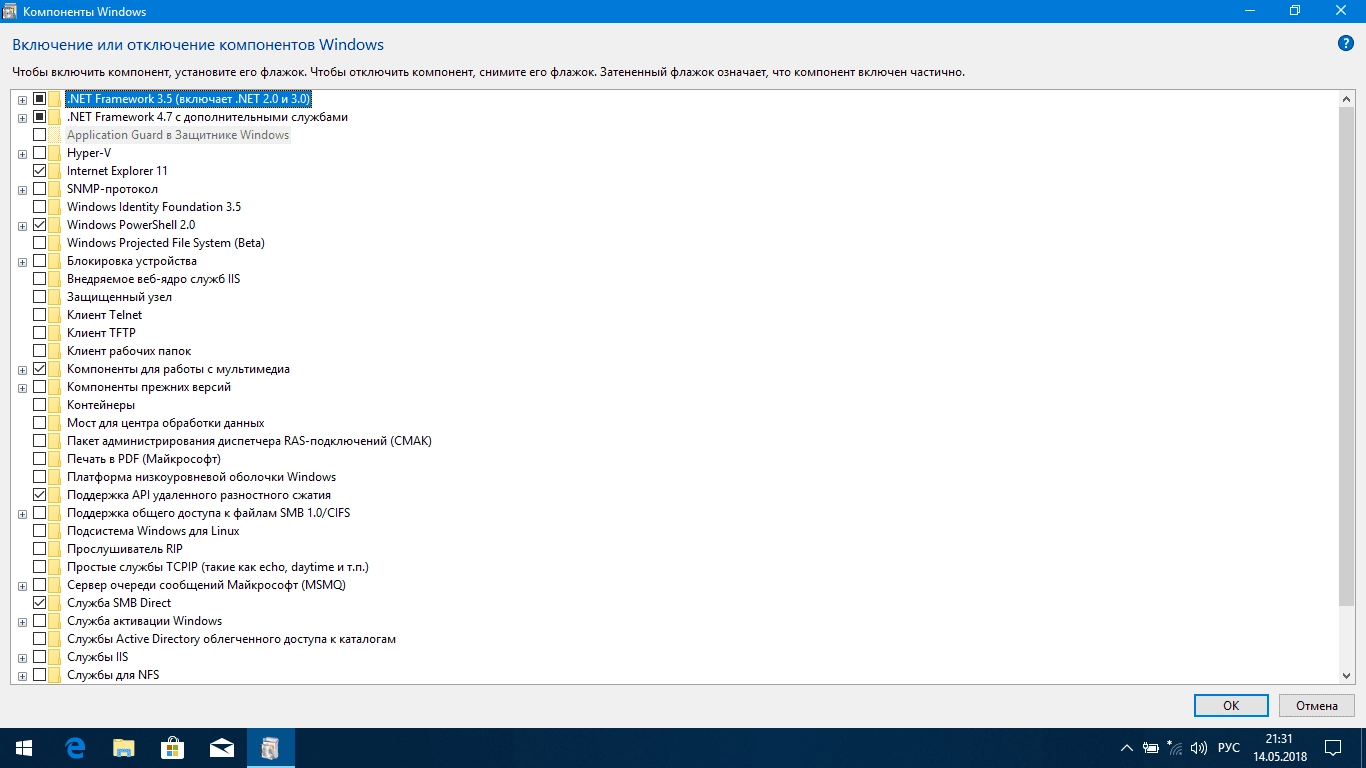Select Платформа низкоуровневой оболочки Windows row
The height and width of the screenshot is (768, 1366).
201,477
